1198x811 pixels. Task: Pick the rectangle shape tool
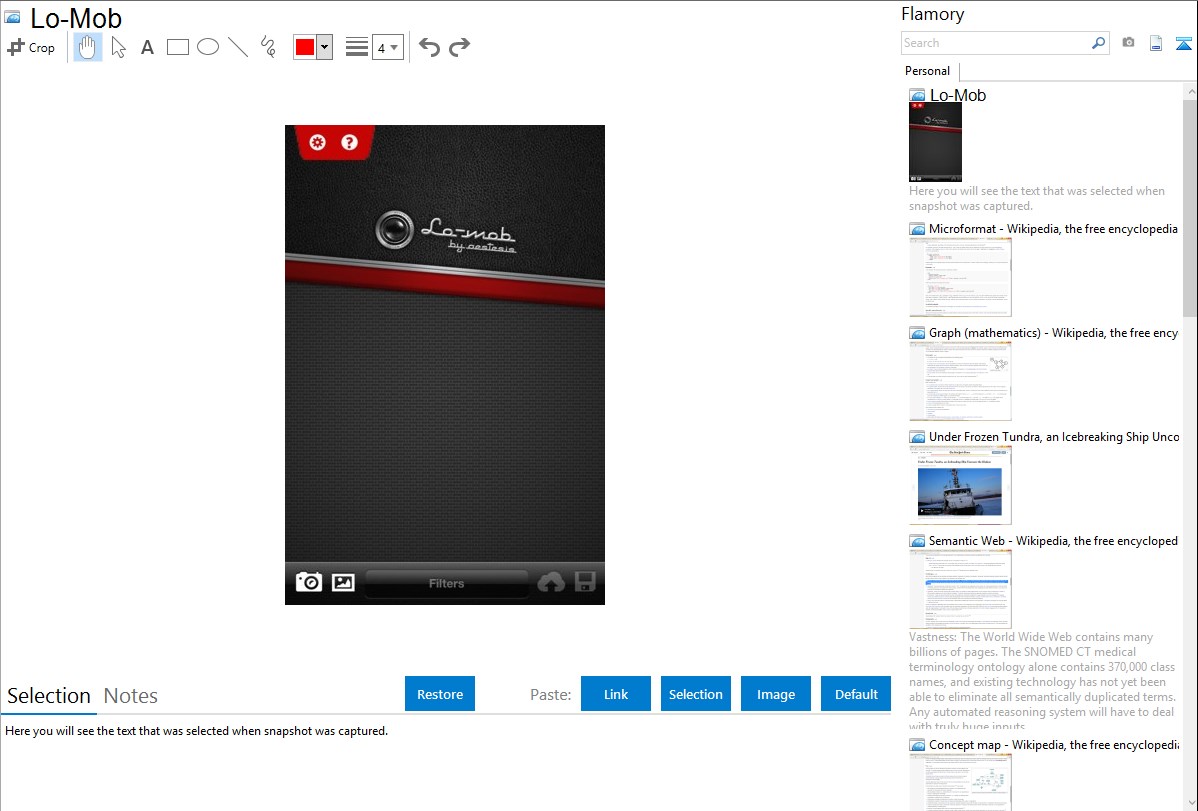click(178, 47)
